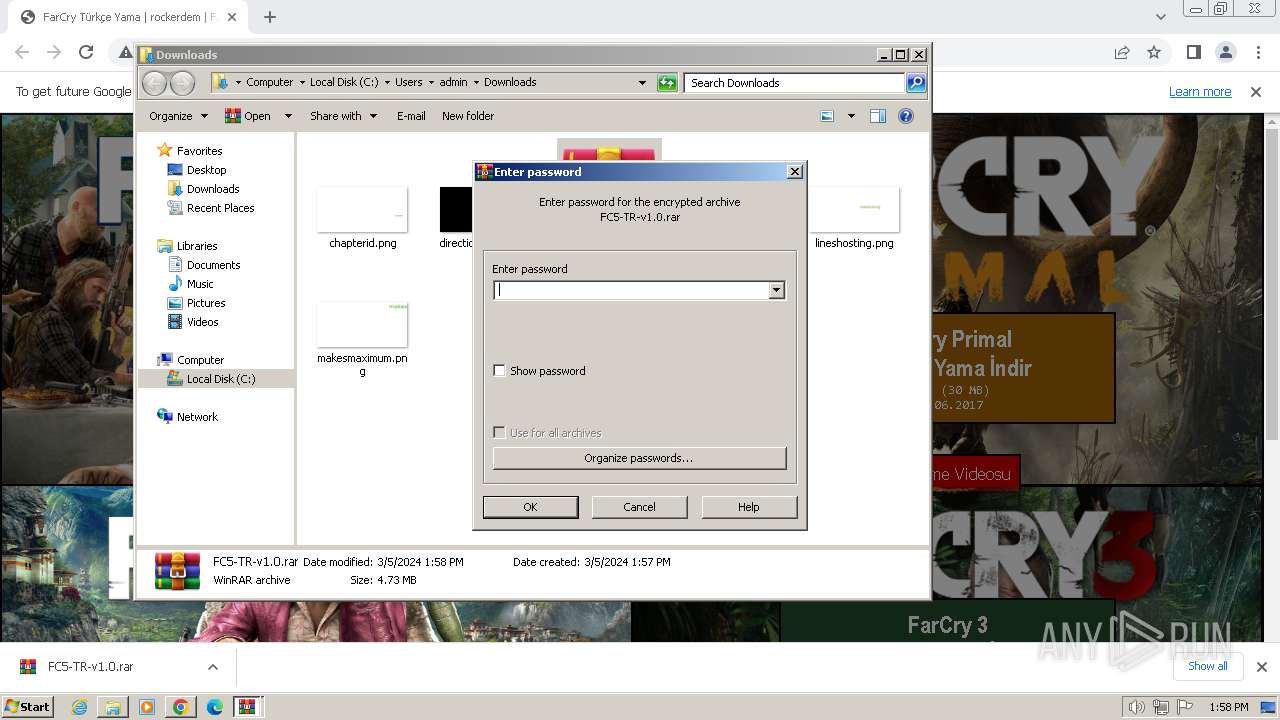This screenshot has height=720, width=1280.
Task: Refresh the Downloads folder view
Action: 667,83
